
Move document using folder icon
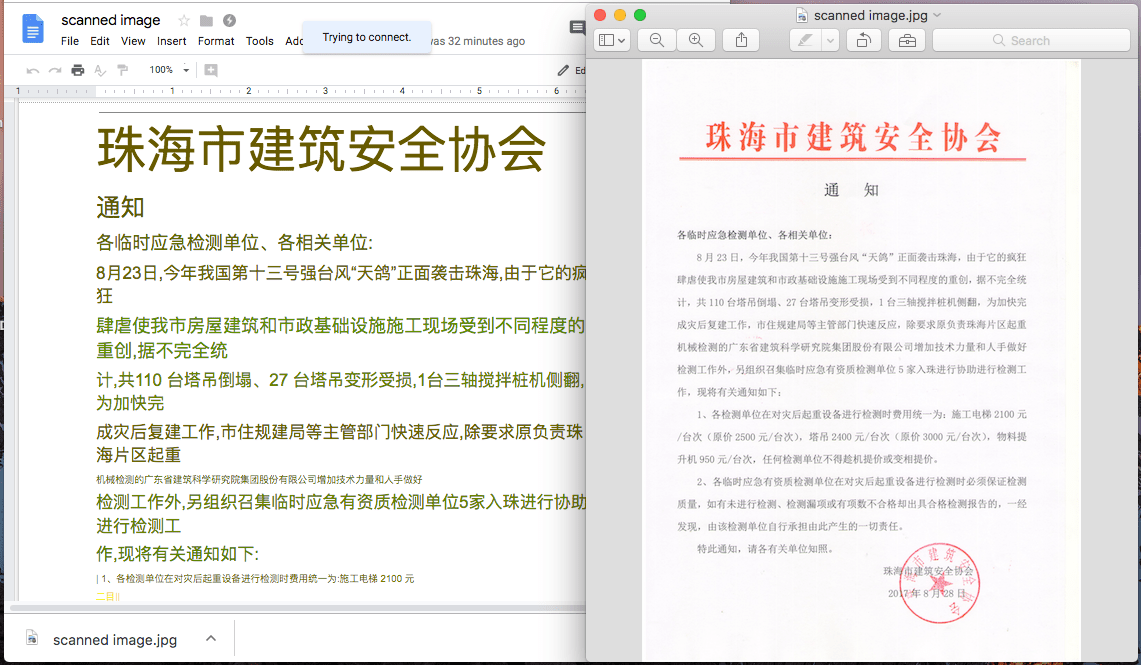(x=207, y=20)
